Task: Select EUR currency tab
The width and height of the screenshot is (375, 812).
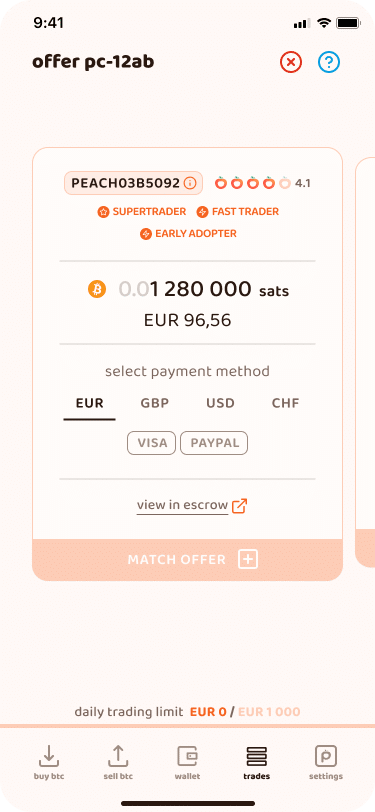Action: coord(90,404)
